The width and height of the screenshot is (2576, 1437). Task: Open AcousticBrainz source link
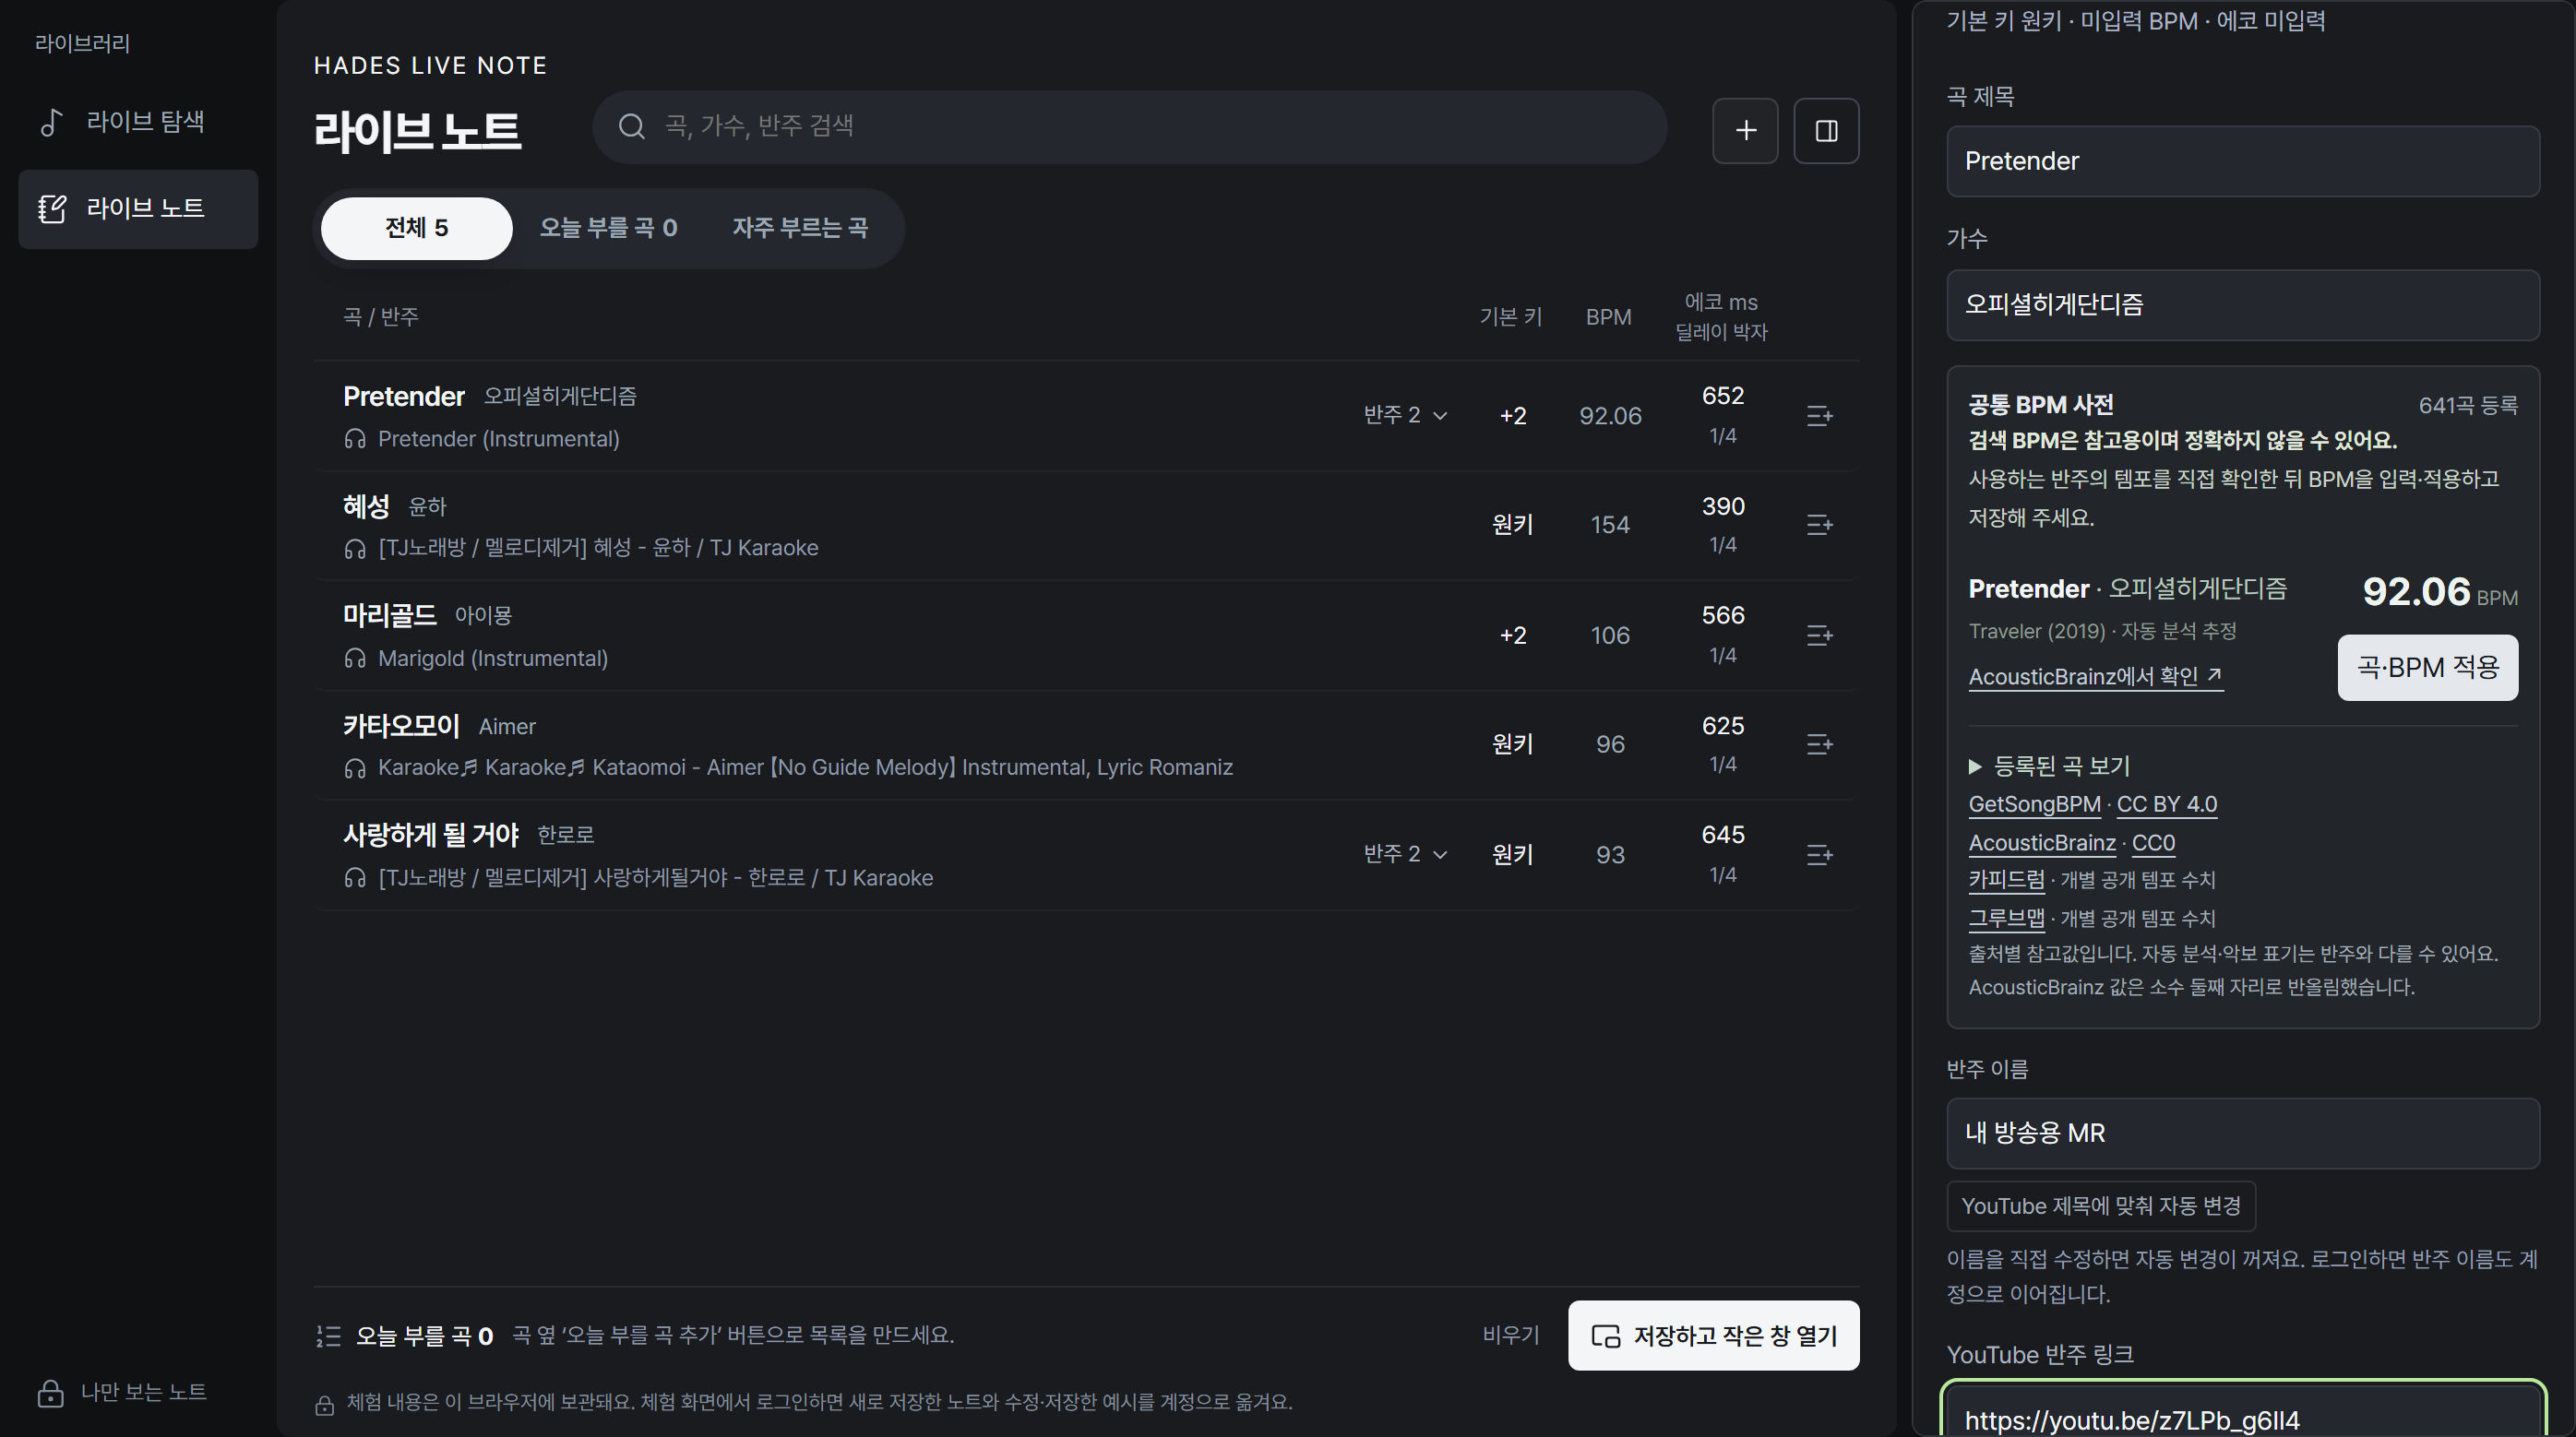click(2041, 843)
